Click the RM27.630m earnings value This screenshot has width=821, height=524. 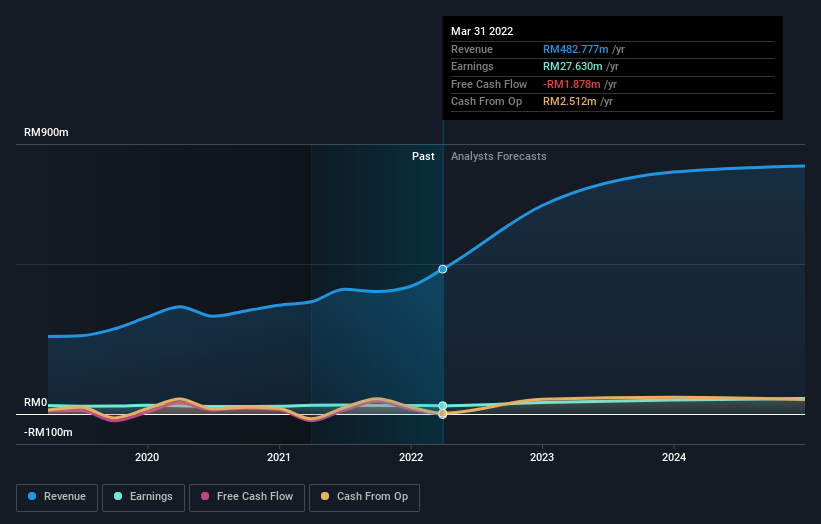572,66
